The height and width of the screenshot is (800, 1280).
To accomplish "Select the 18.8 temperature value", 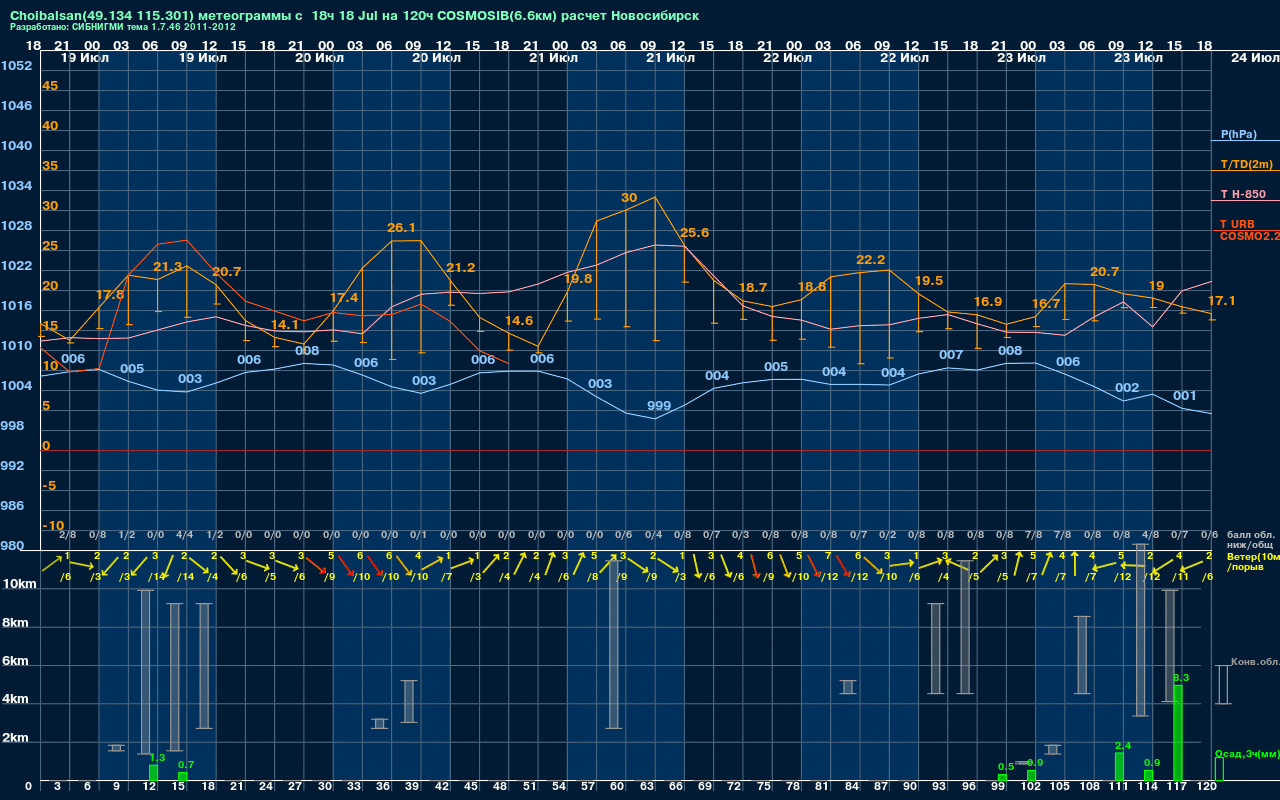I will click(812, 287).
